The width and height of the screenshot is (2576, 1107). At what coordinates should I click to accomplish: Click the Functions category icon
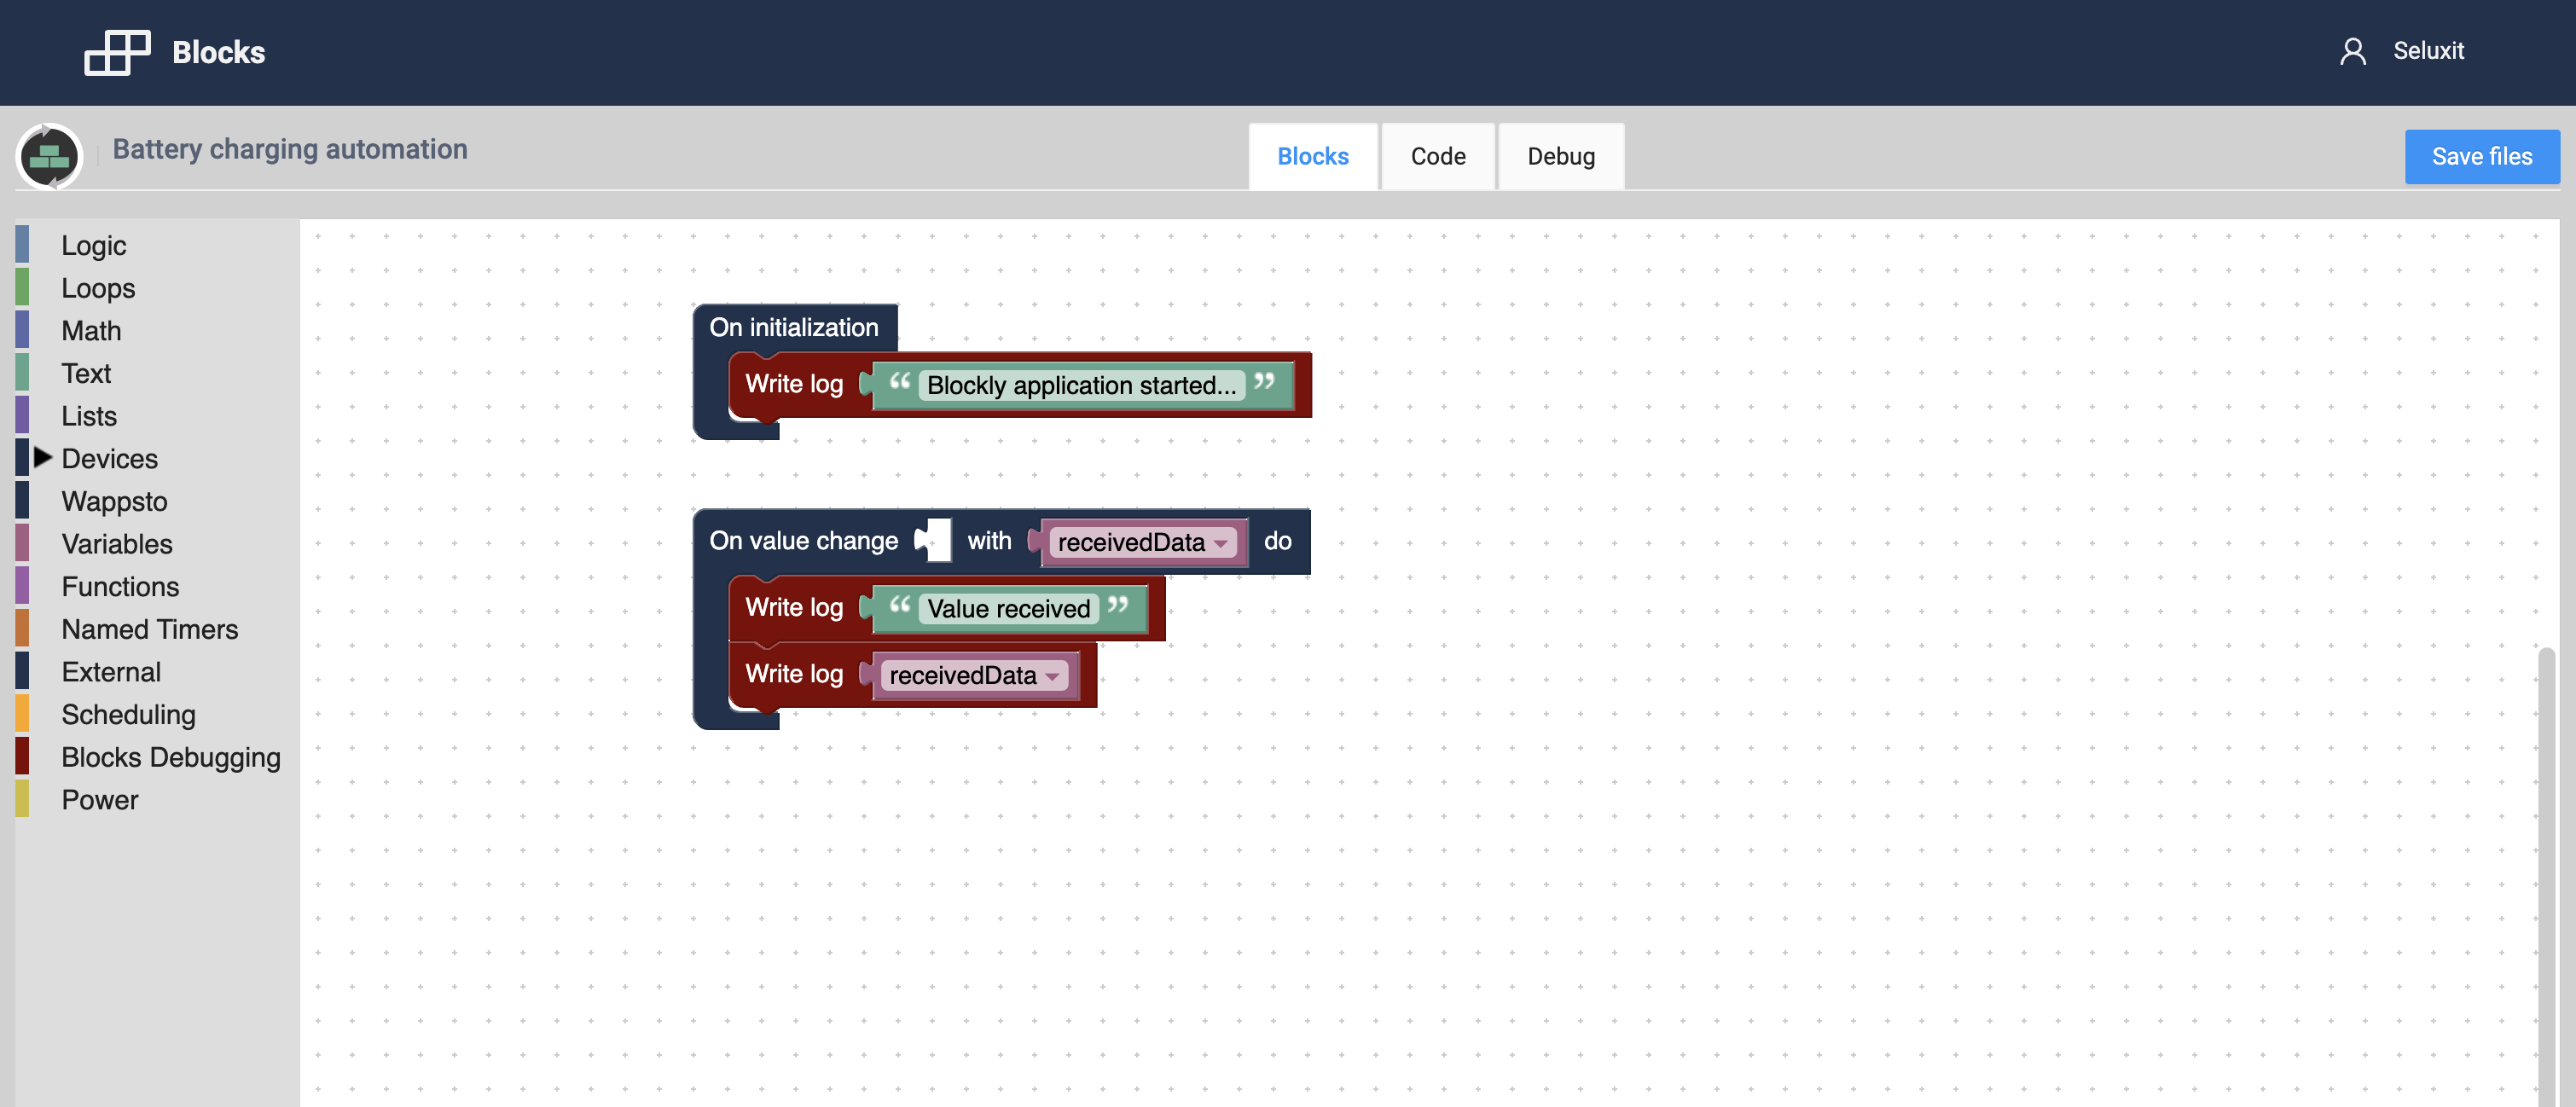[x=23, y=585]
